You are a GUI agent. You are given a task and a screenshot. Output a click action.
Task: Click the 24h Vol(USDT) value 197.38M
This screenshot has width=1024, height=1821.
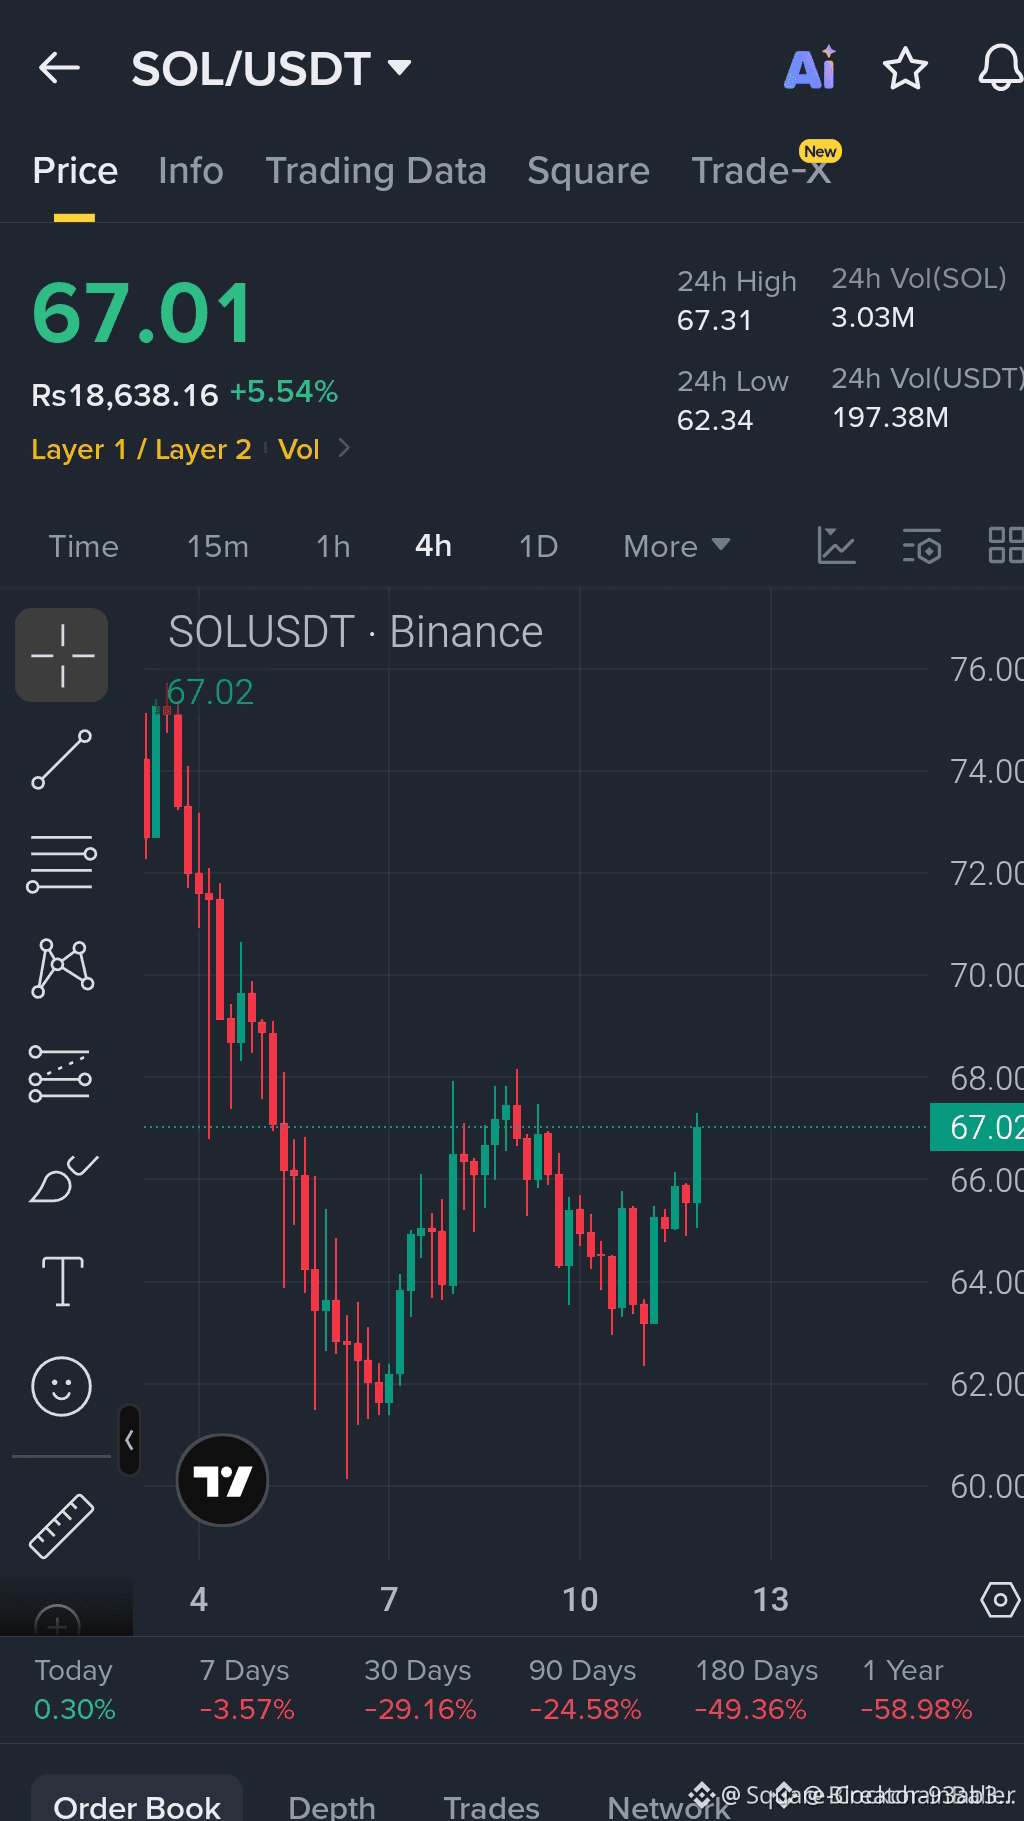click(891, 417)
